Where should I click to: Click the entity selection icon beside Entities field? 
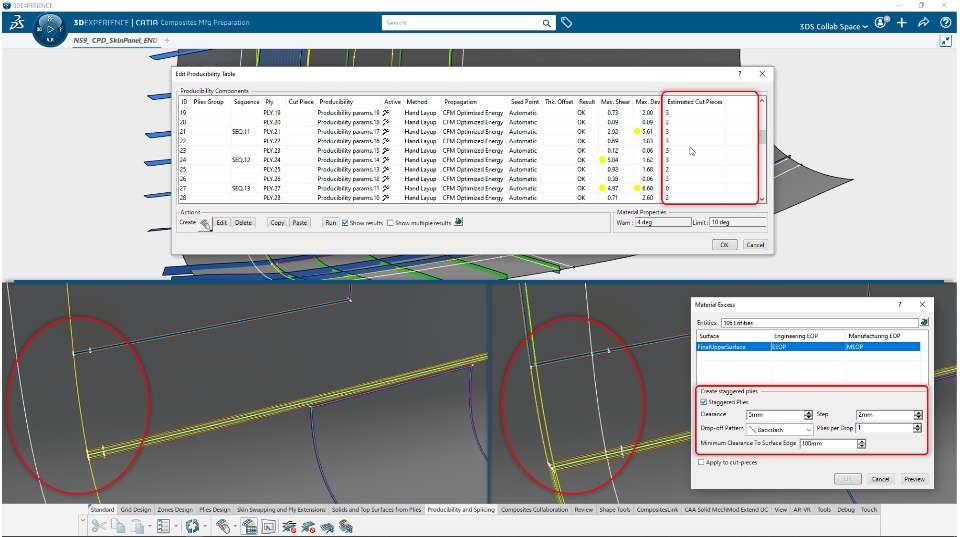pos(924,322)
